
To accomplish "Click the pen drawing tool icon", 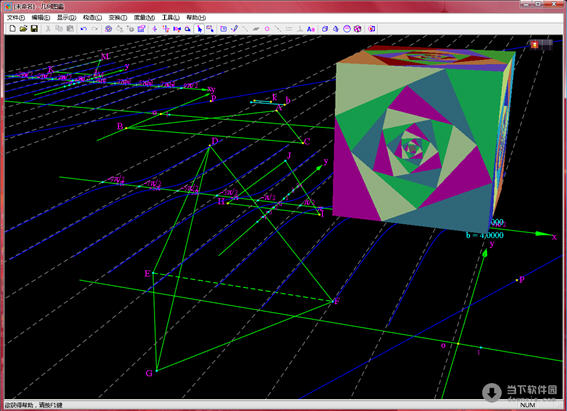I will (x=235, y=29).
